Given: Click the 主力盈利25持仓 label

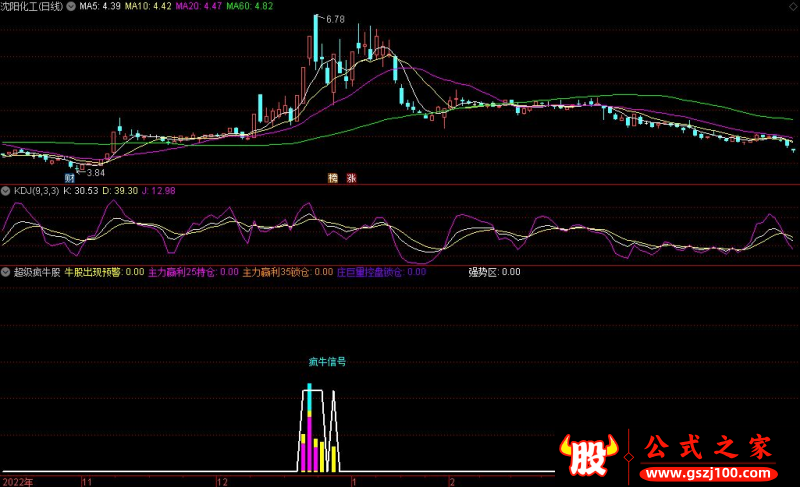Looking at the screenshot, I should click(192, 271).
